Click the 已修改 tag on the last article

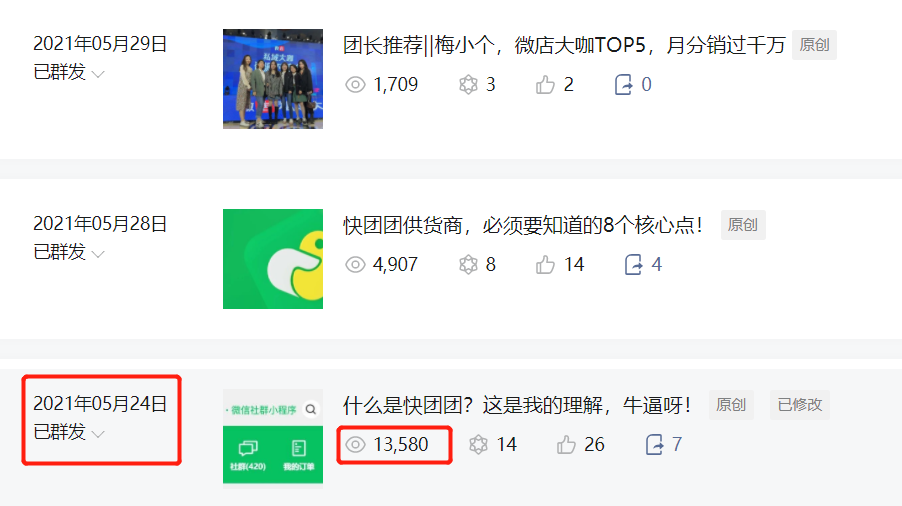[x=800, y=405]
